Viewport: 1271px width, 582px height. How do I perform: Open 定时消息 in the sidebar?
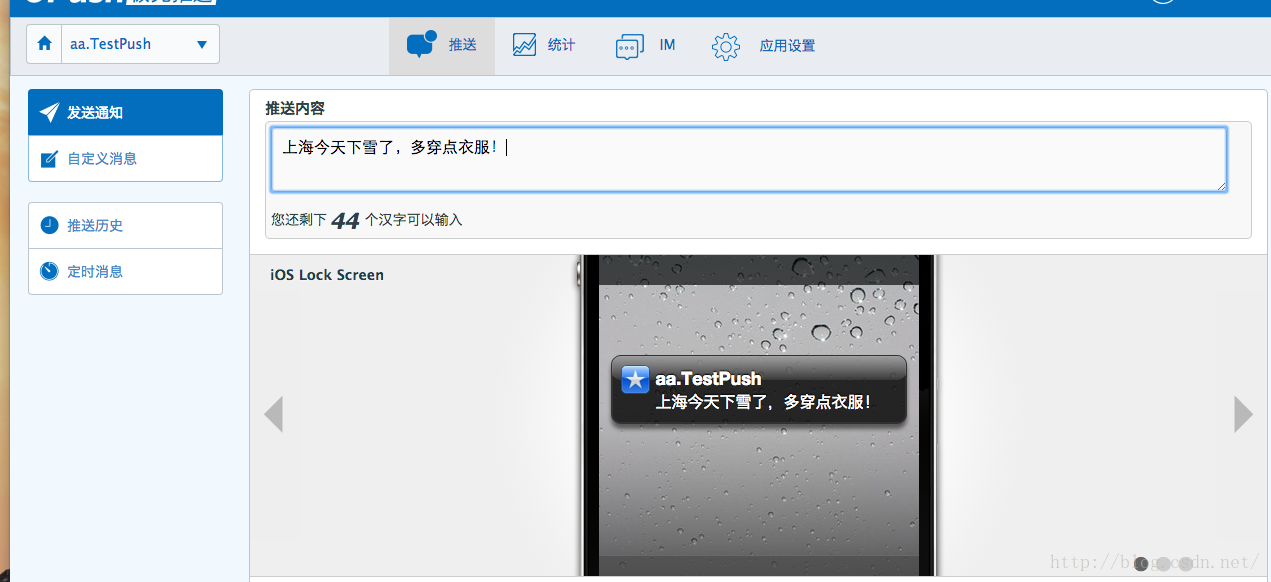coord(125,271)
